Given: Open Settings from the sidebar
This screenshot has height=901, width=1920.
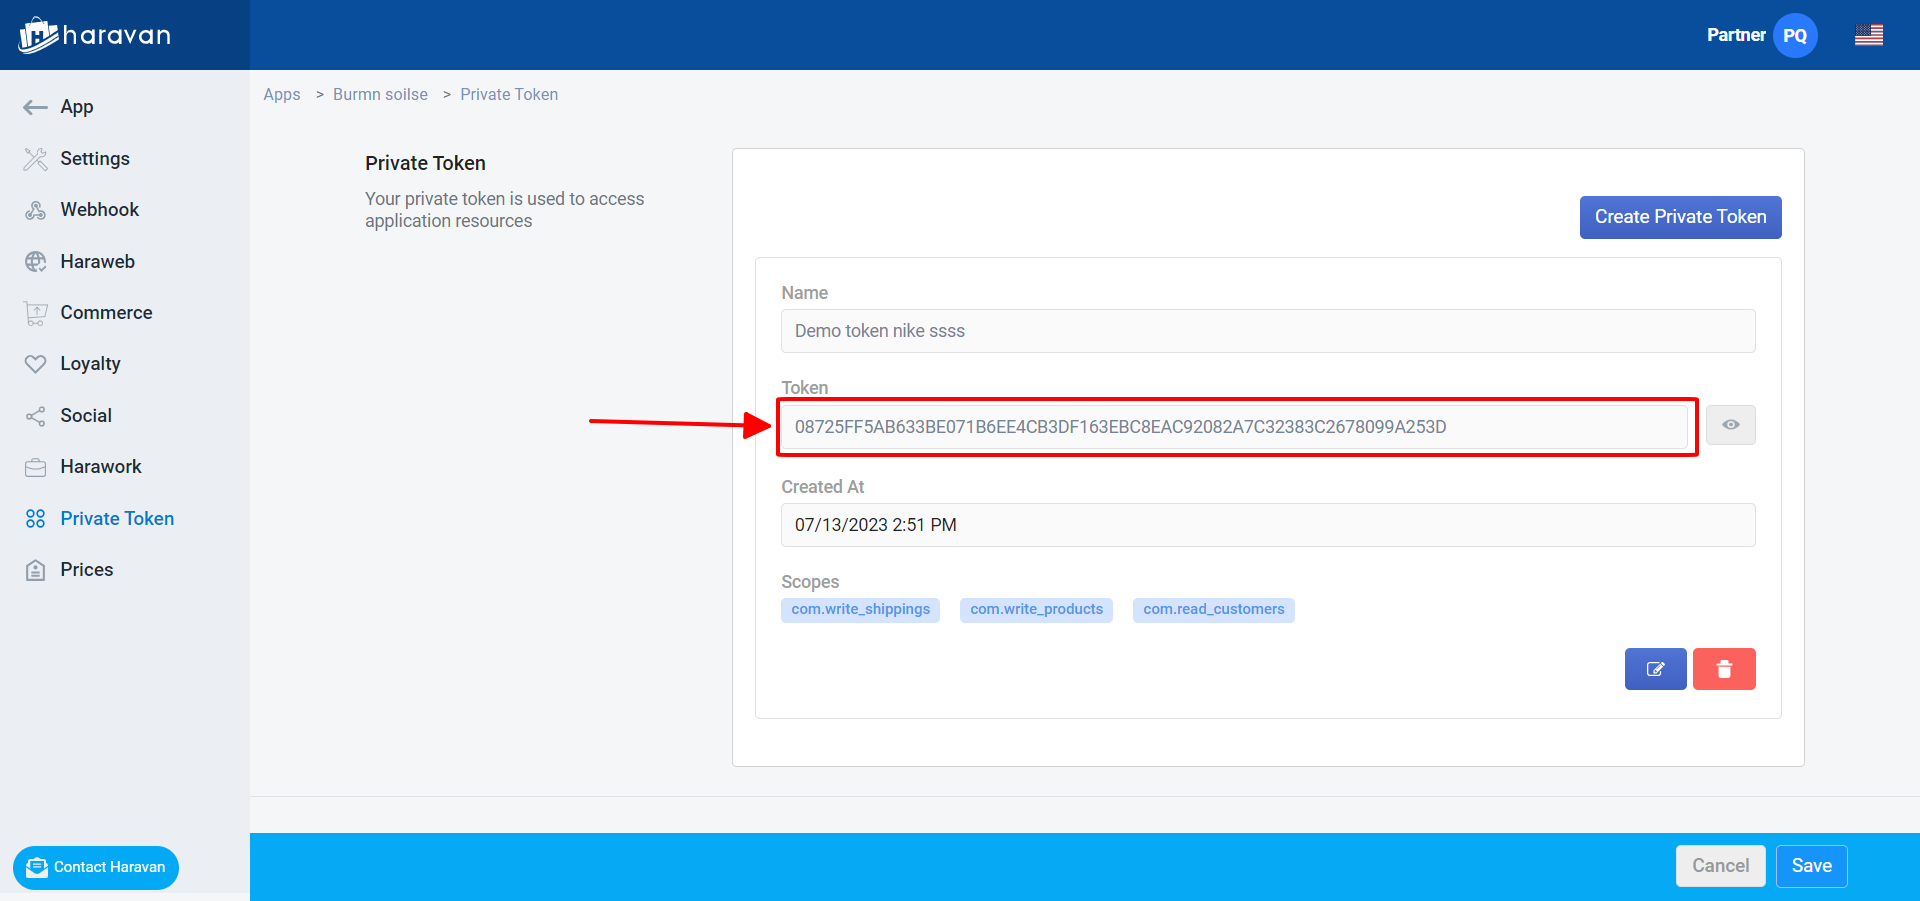Looking at the screenshot, I should tap(94, 159).
